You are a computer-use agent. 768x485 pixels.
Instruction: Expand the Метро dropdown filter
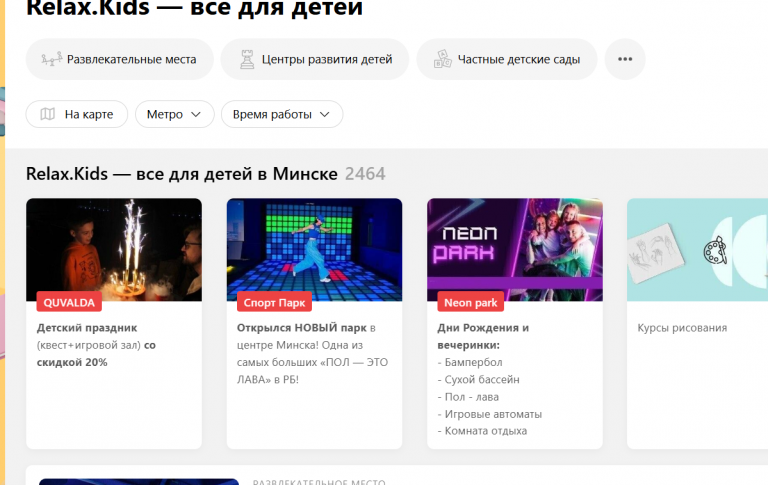click(x=175, y=114)
